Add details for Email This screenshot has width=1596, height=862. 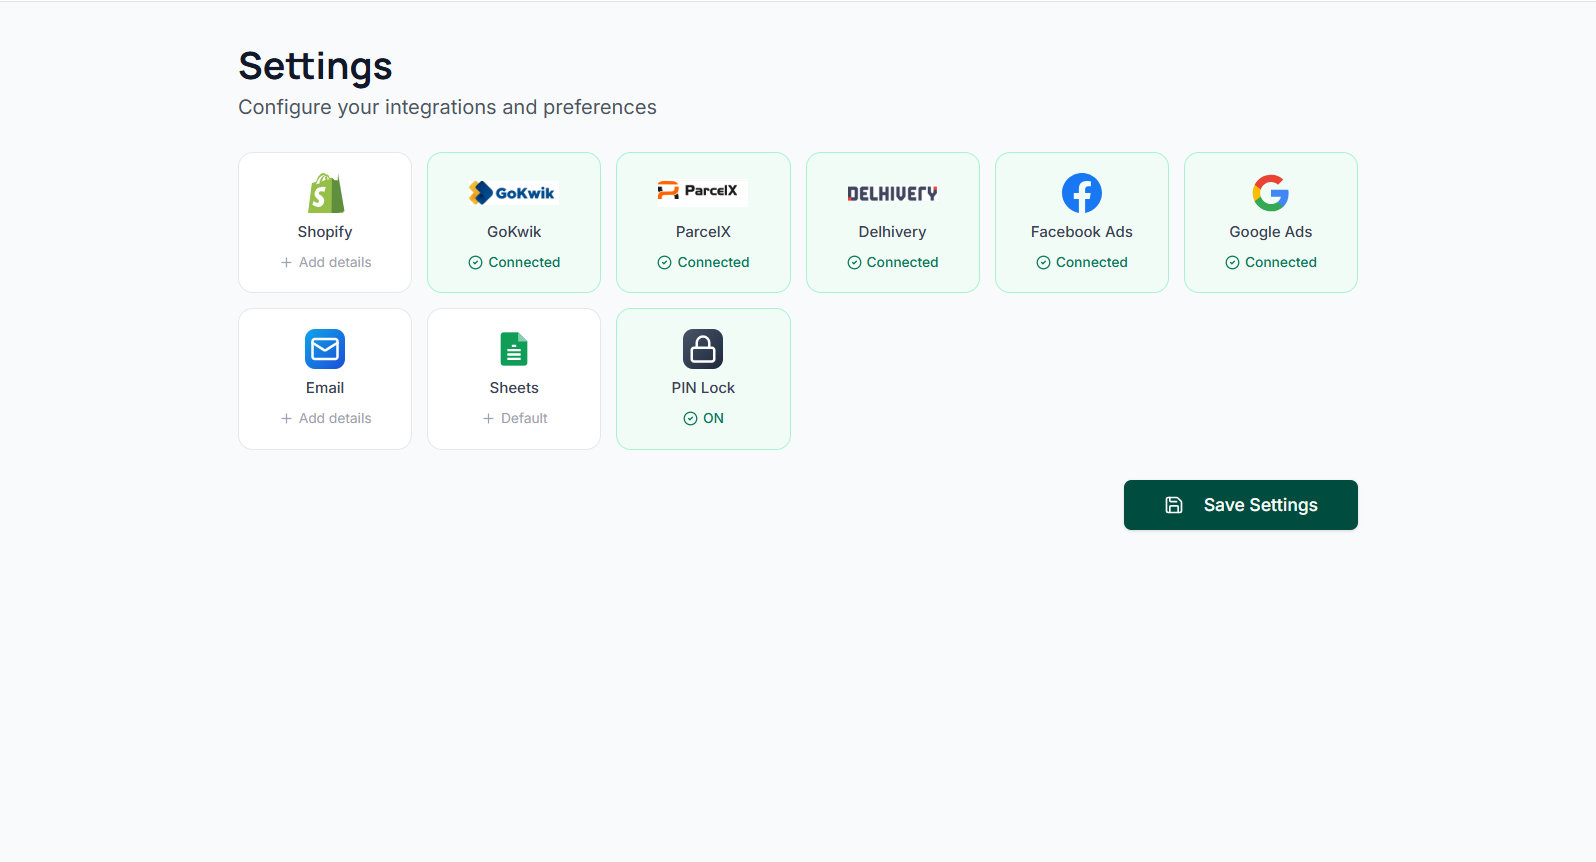[325, 419]
